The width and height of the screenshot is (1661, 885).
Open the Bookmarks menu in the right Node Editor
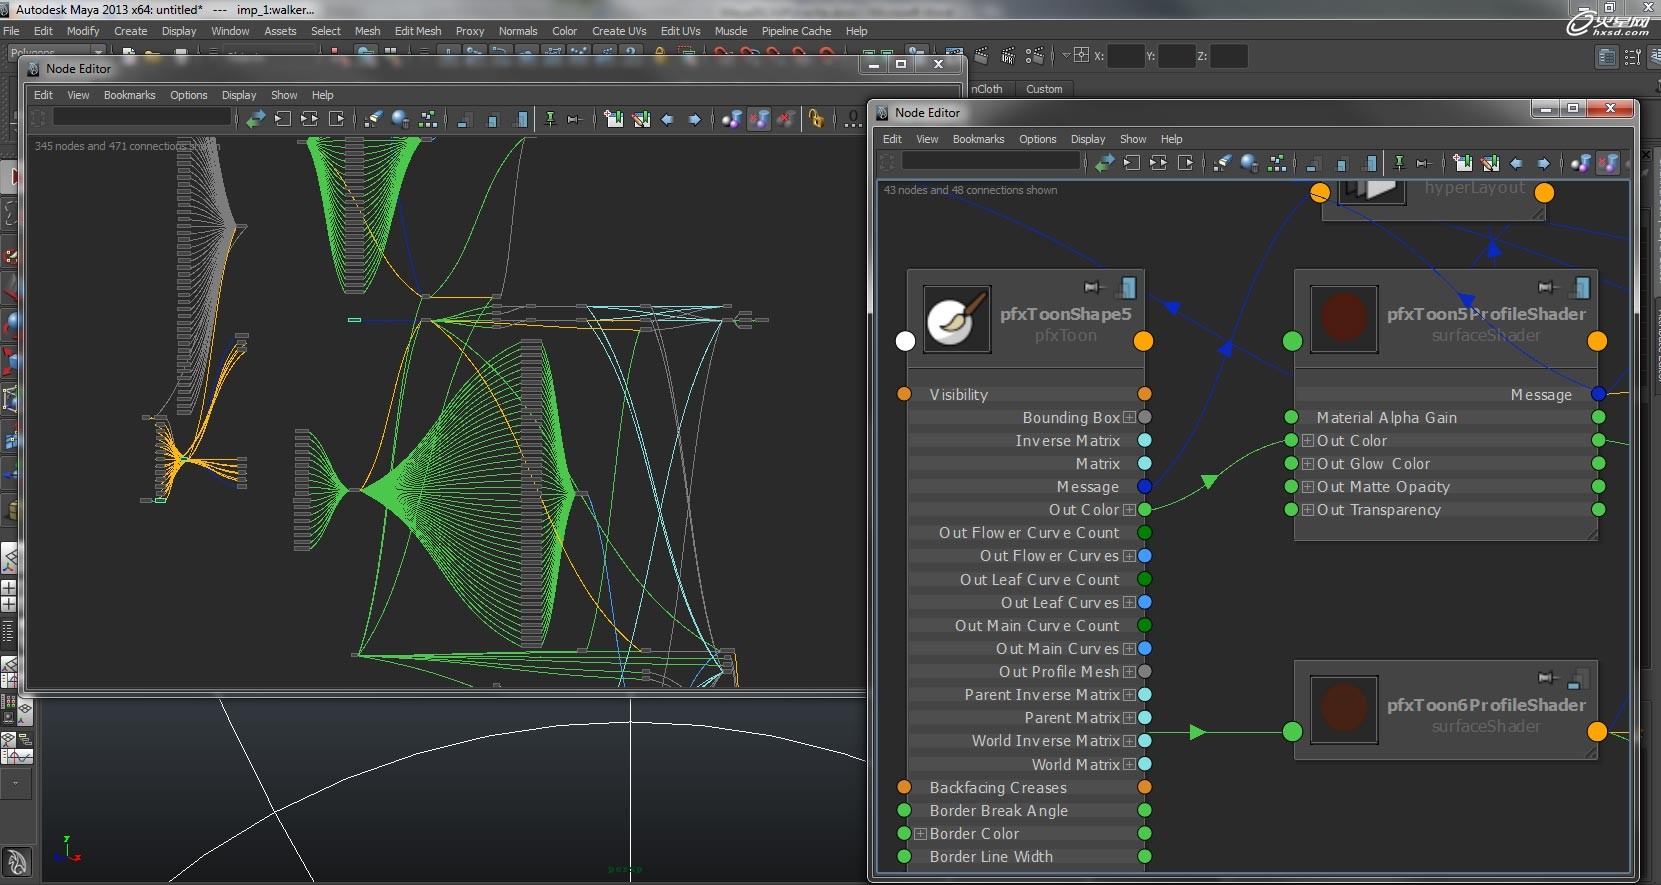[977, 139]
